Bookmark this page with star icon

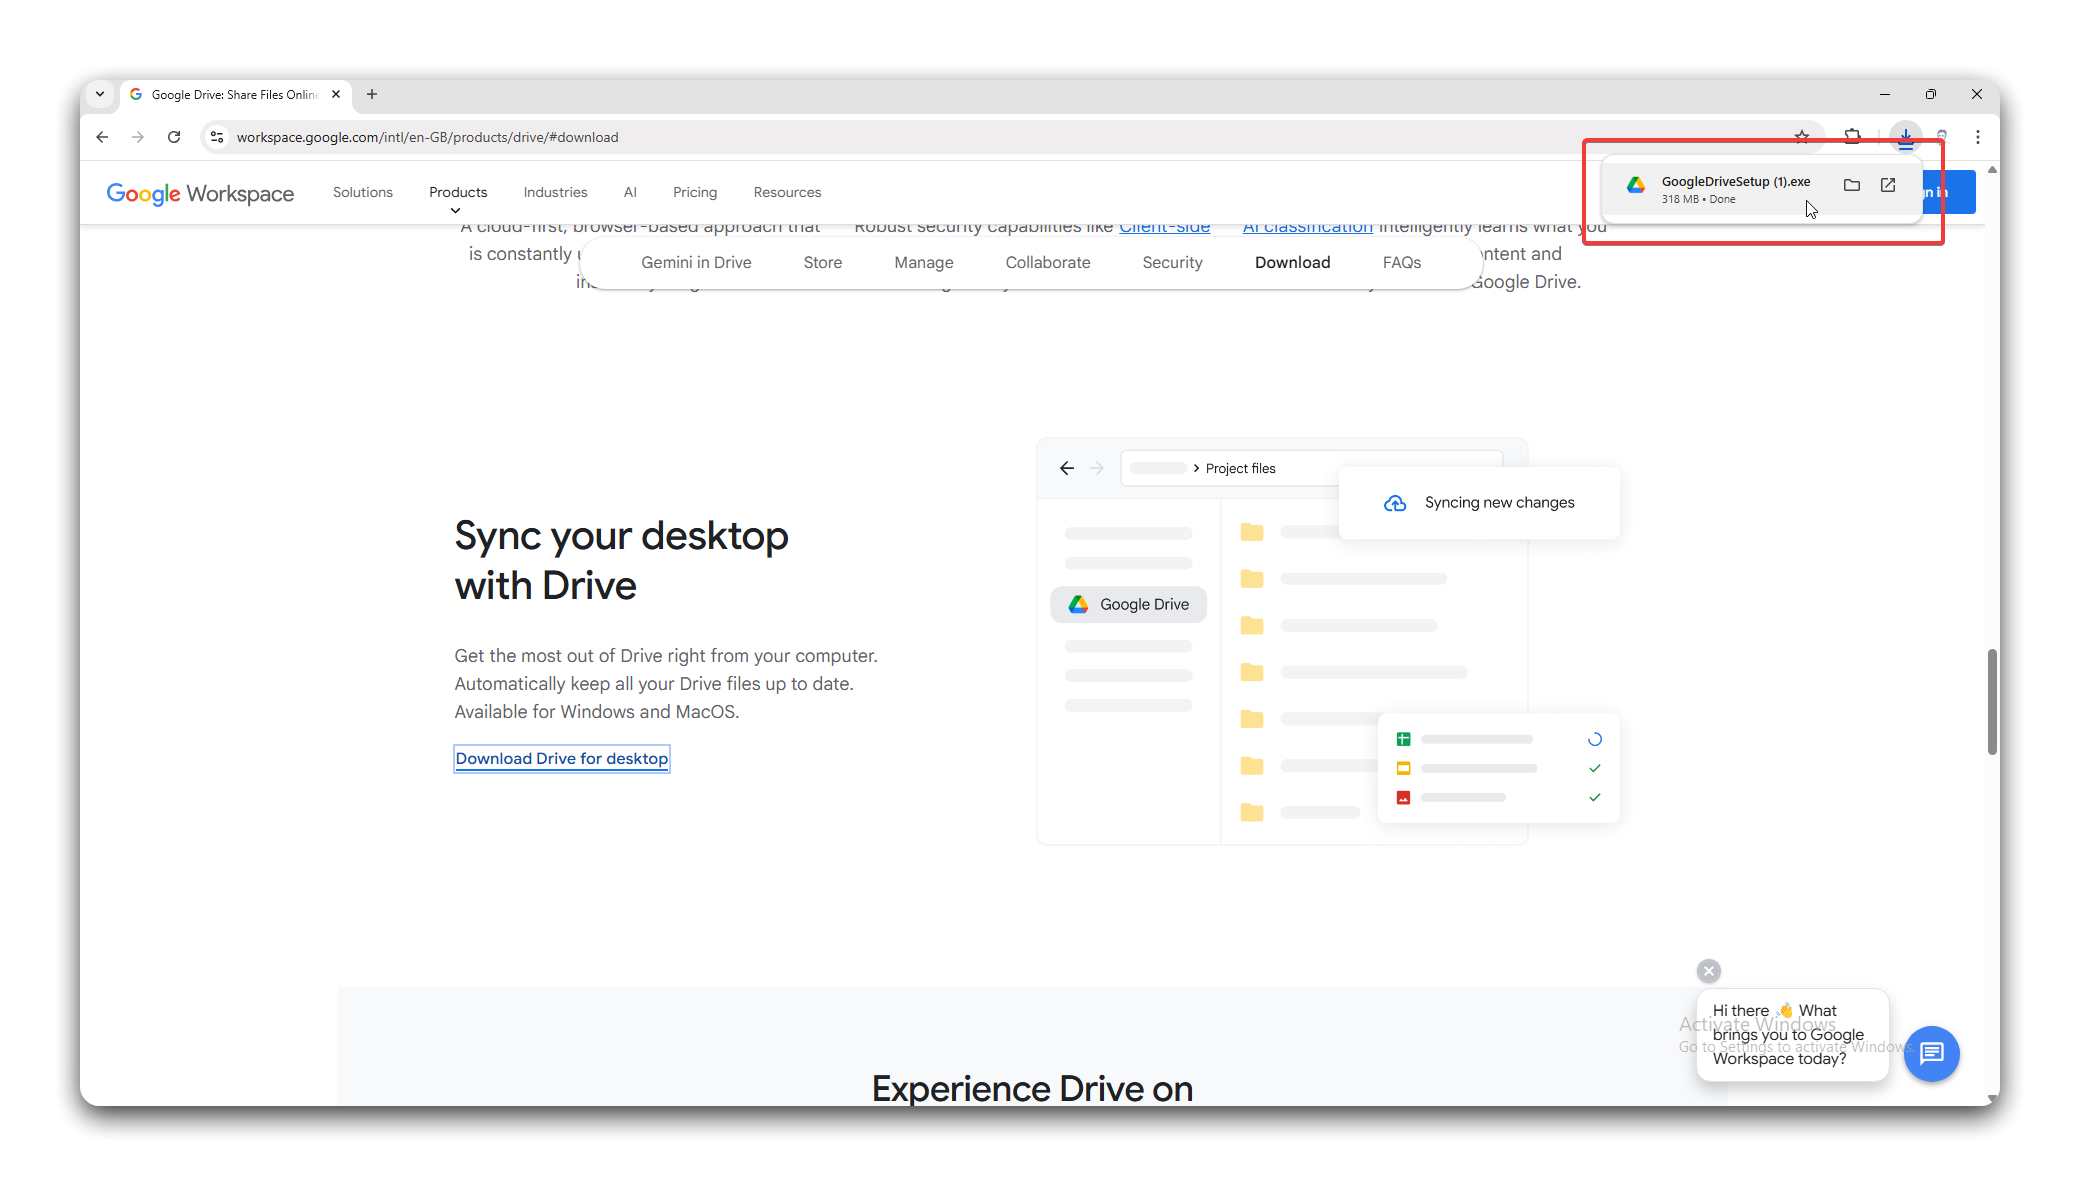(1802, 137)
